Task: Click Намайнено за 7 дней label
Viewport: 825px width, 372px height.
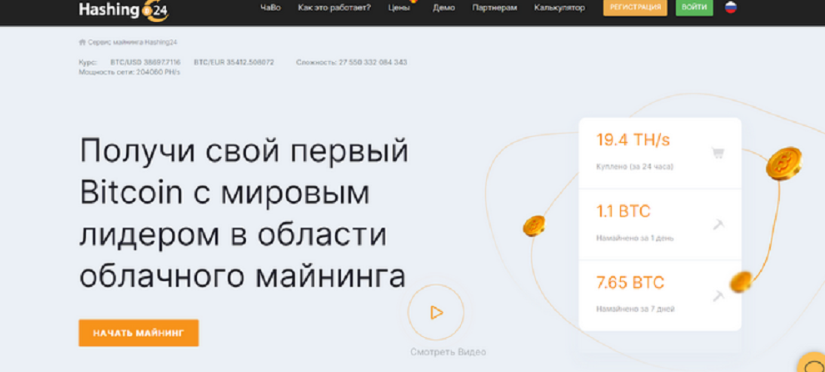Action: [635, 309]
